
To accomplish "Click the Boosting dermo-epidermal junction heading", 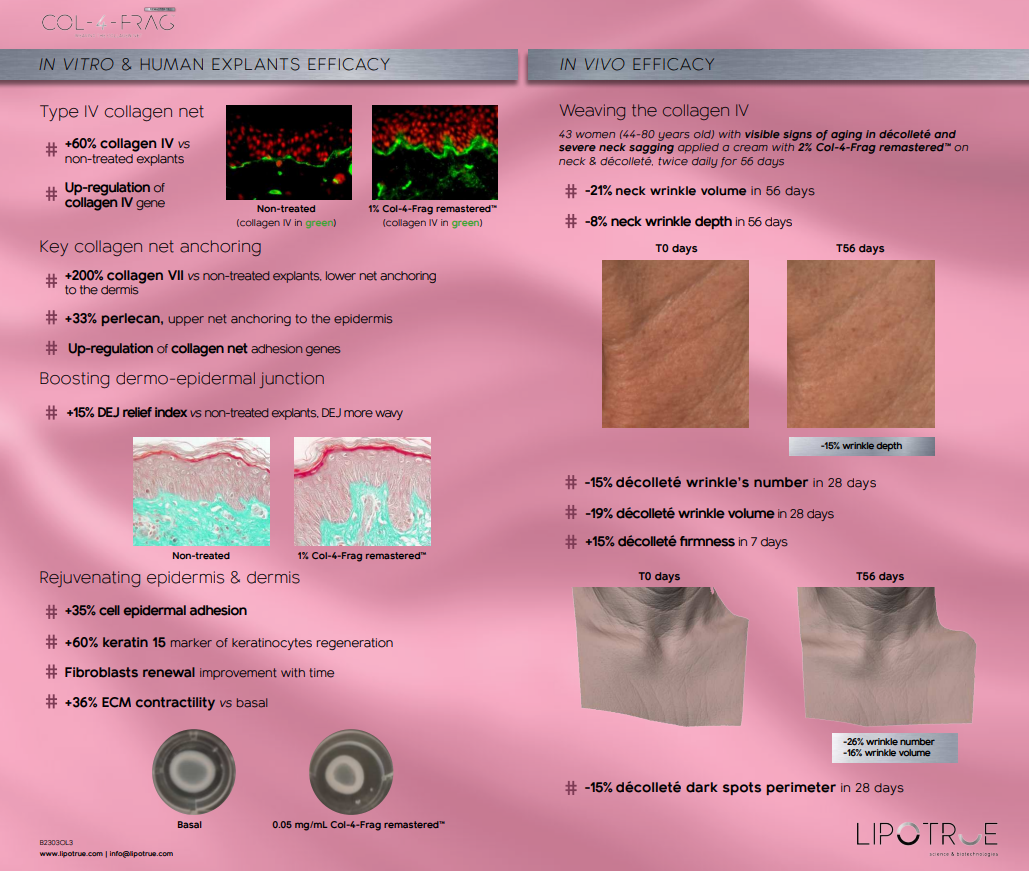I will (x=182, y=379).
